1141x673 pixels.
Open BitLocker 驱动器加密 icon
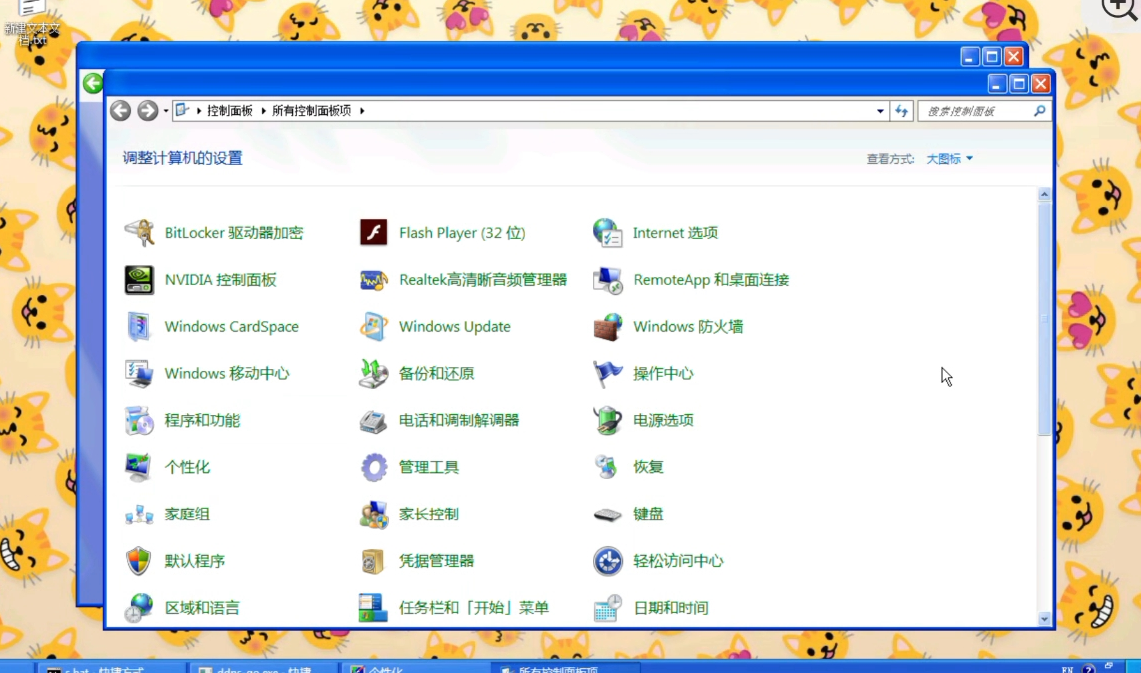pyautogui.click(x=139, y=233)
